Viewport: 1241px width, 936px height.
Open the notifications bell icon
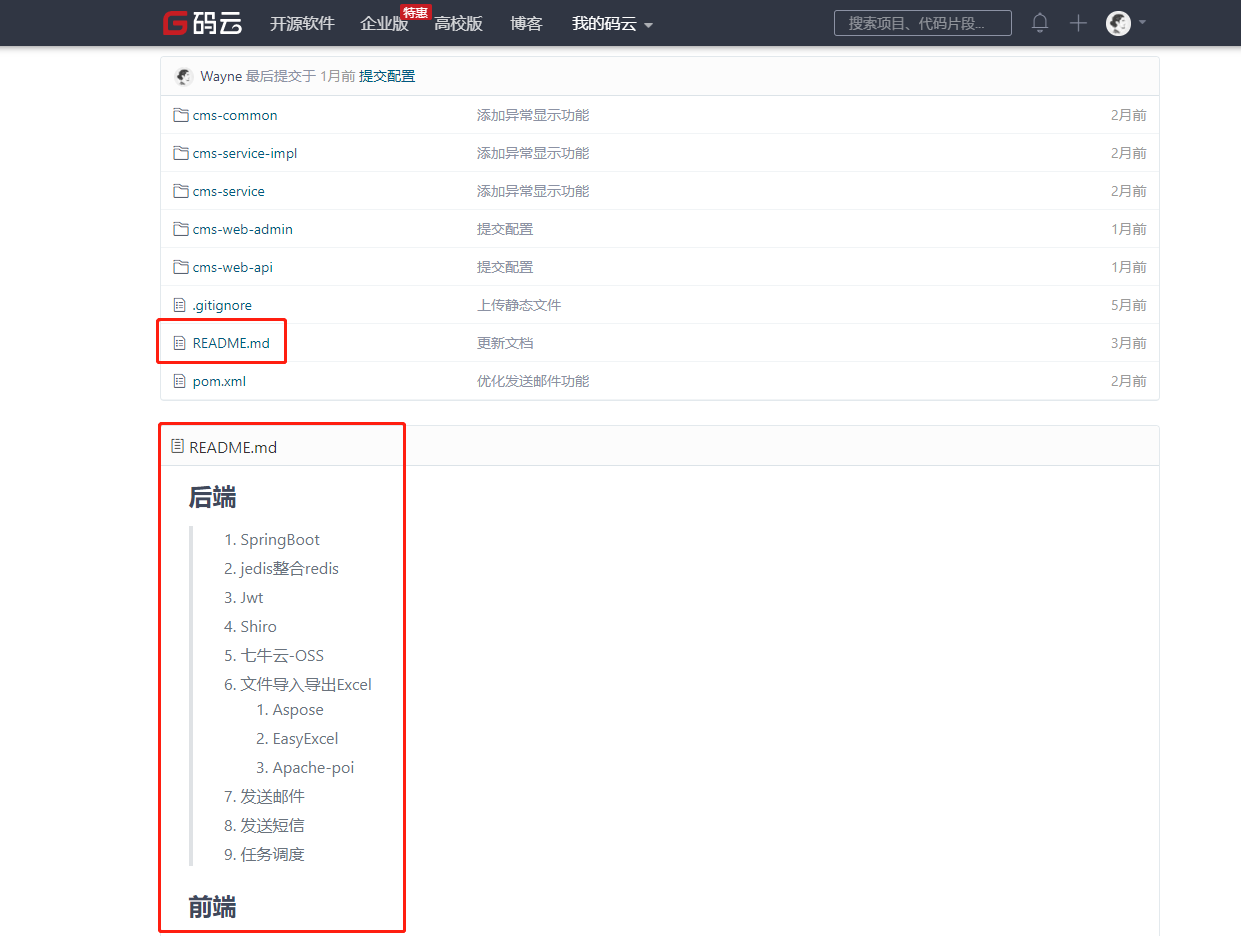[x=1040, y=23]
